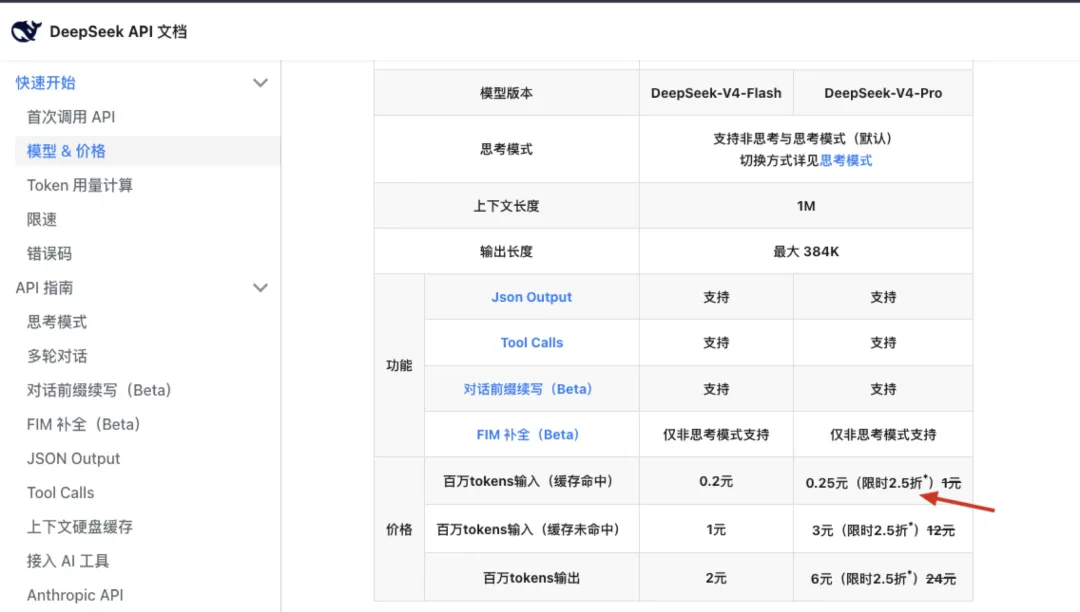The width and height of the screenshot is (1080, 612).
Task: Click the 2元 Flash output price
Action: coord(716,578)
